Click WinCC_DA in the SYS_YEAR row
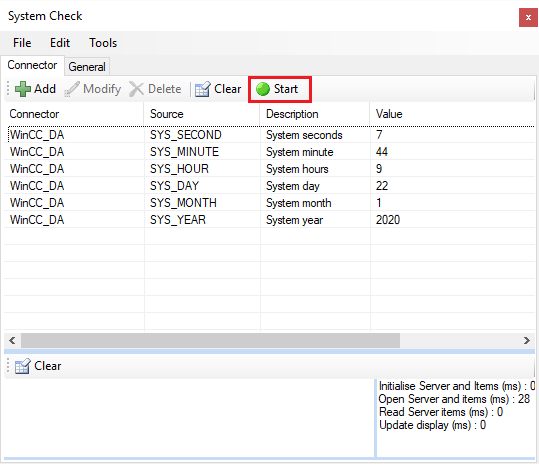This screenshot has width=539, height=465. (37, 220)
